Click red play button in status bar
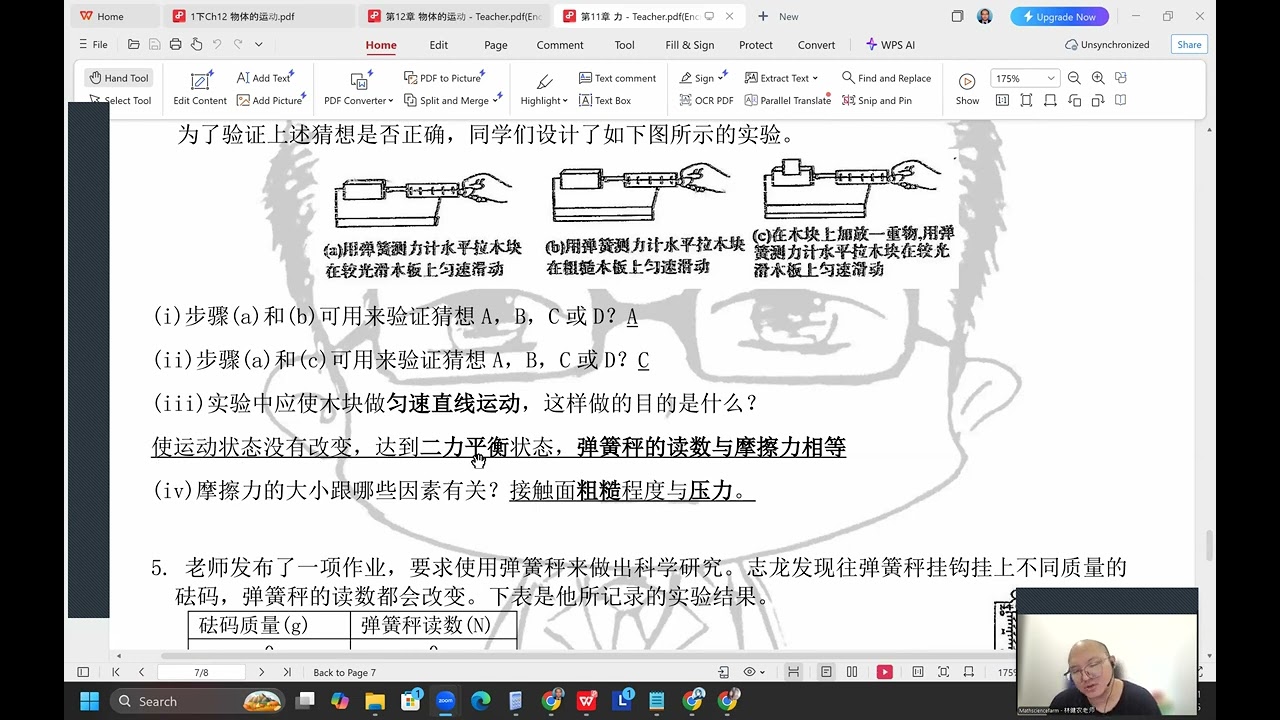This screenshot has width=1280, height=720. pos(885,672)
